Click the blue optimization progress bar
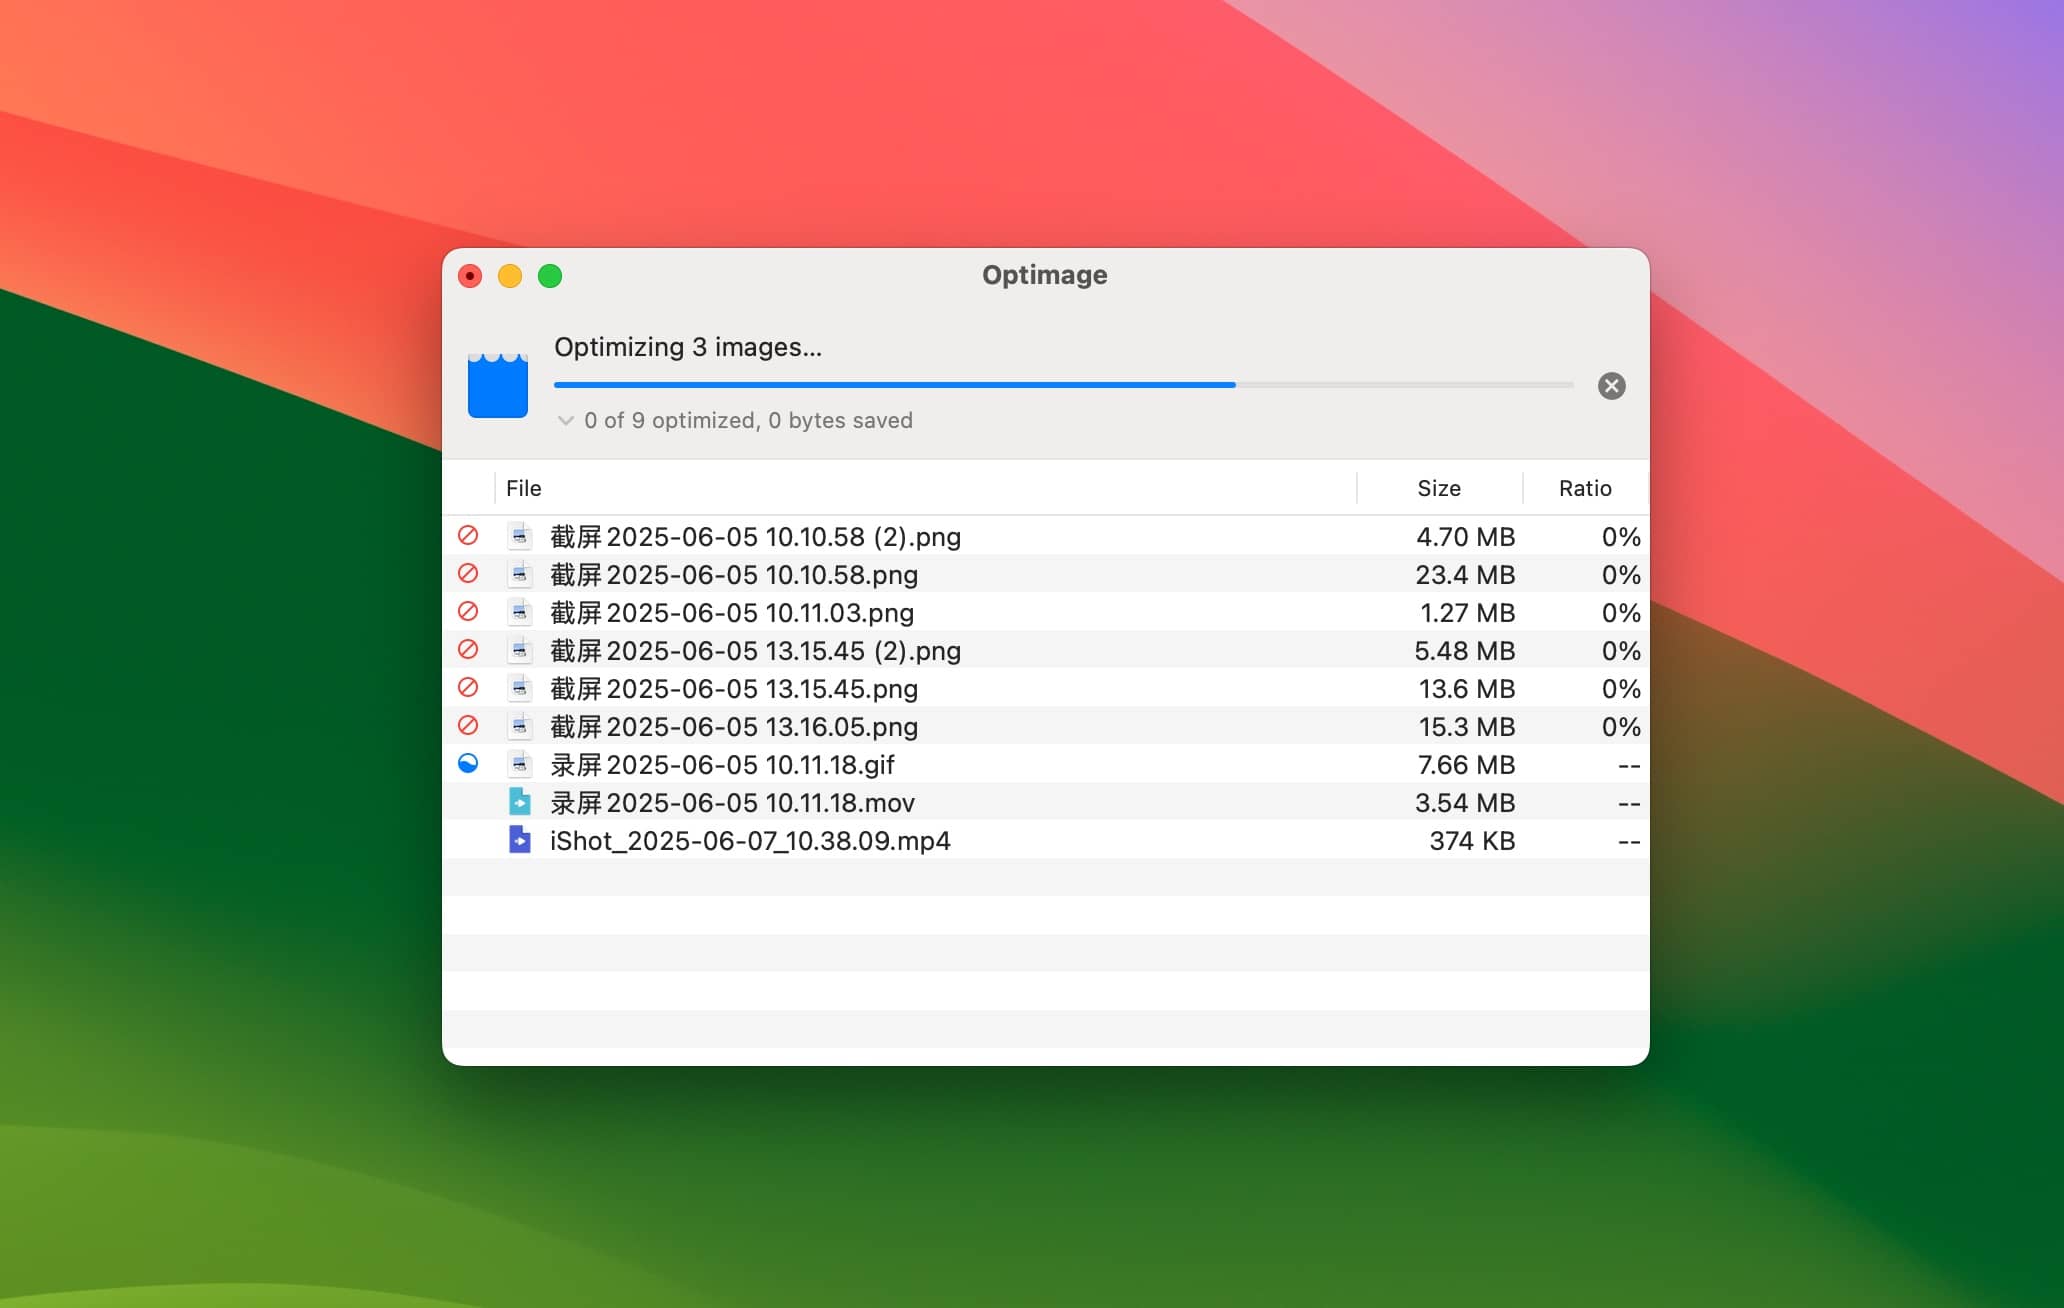The image size is (2064, 1308). pyautogui.click(x=894, y=385)
